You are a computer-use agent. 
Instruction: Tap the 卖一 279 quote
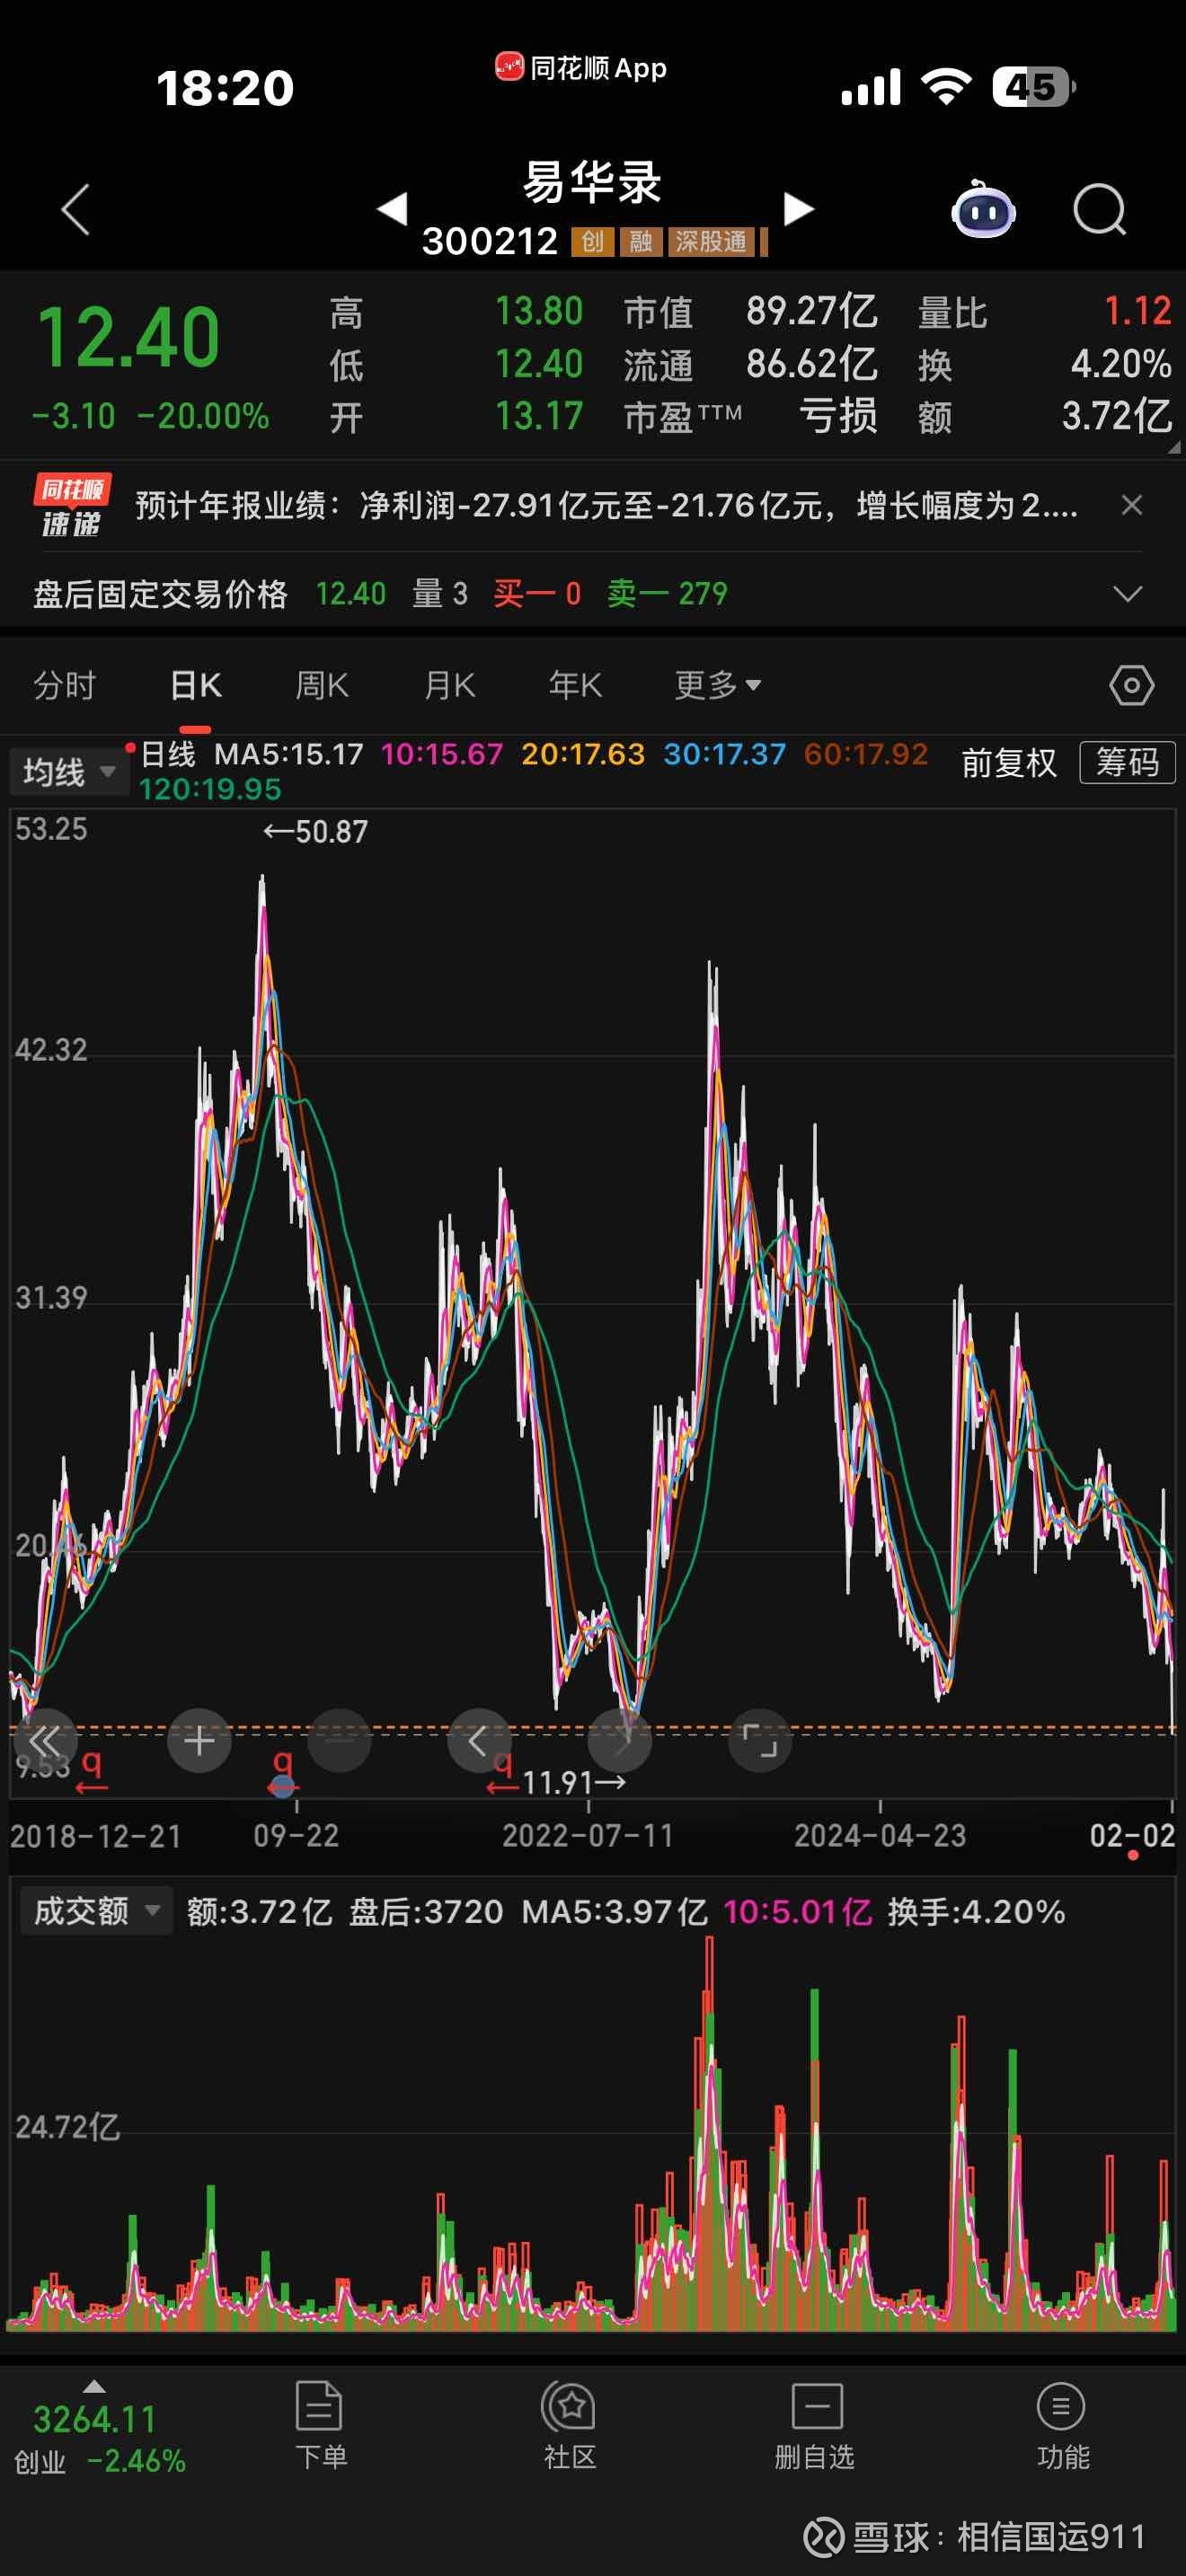[667, 594]
